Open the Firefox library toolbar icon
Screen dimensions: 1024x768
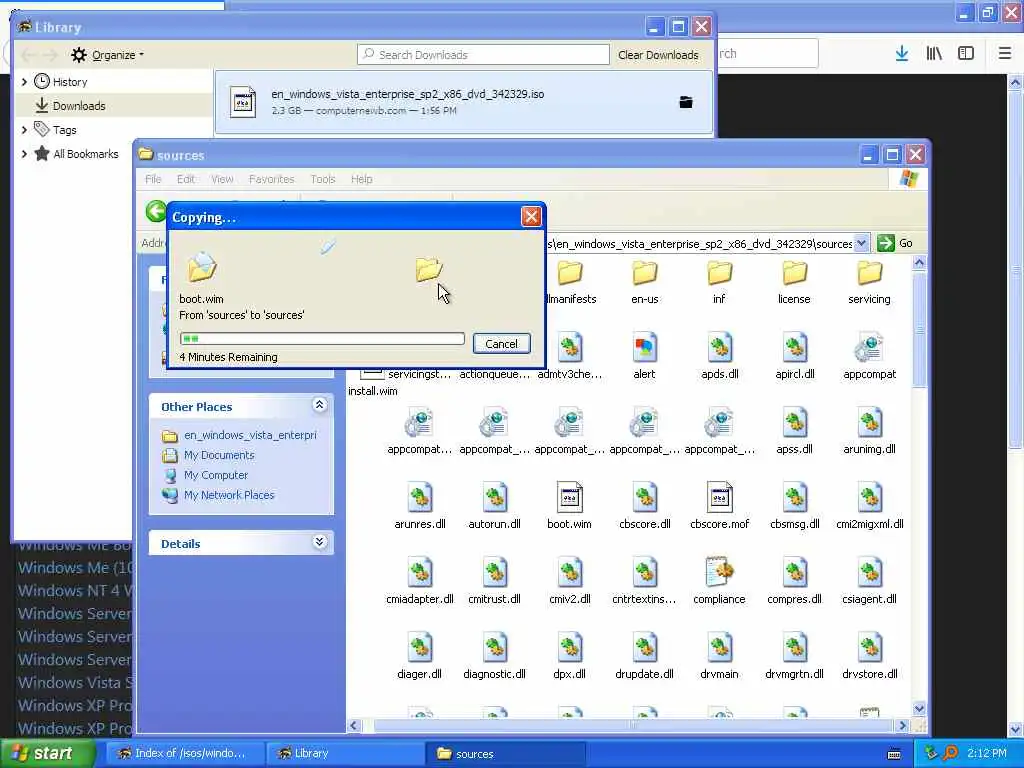coord(934,54)
